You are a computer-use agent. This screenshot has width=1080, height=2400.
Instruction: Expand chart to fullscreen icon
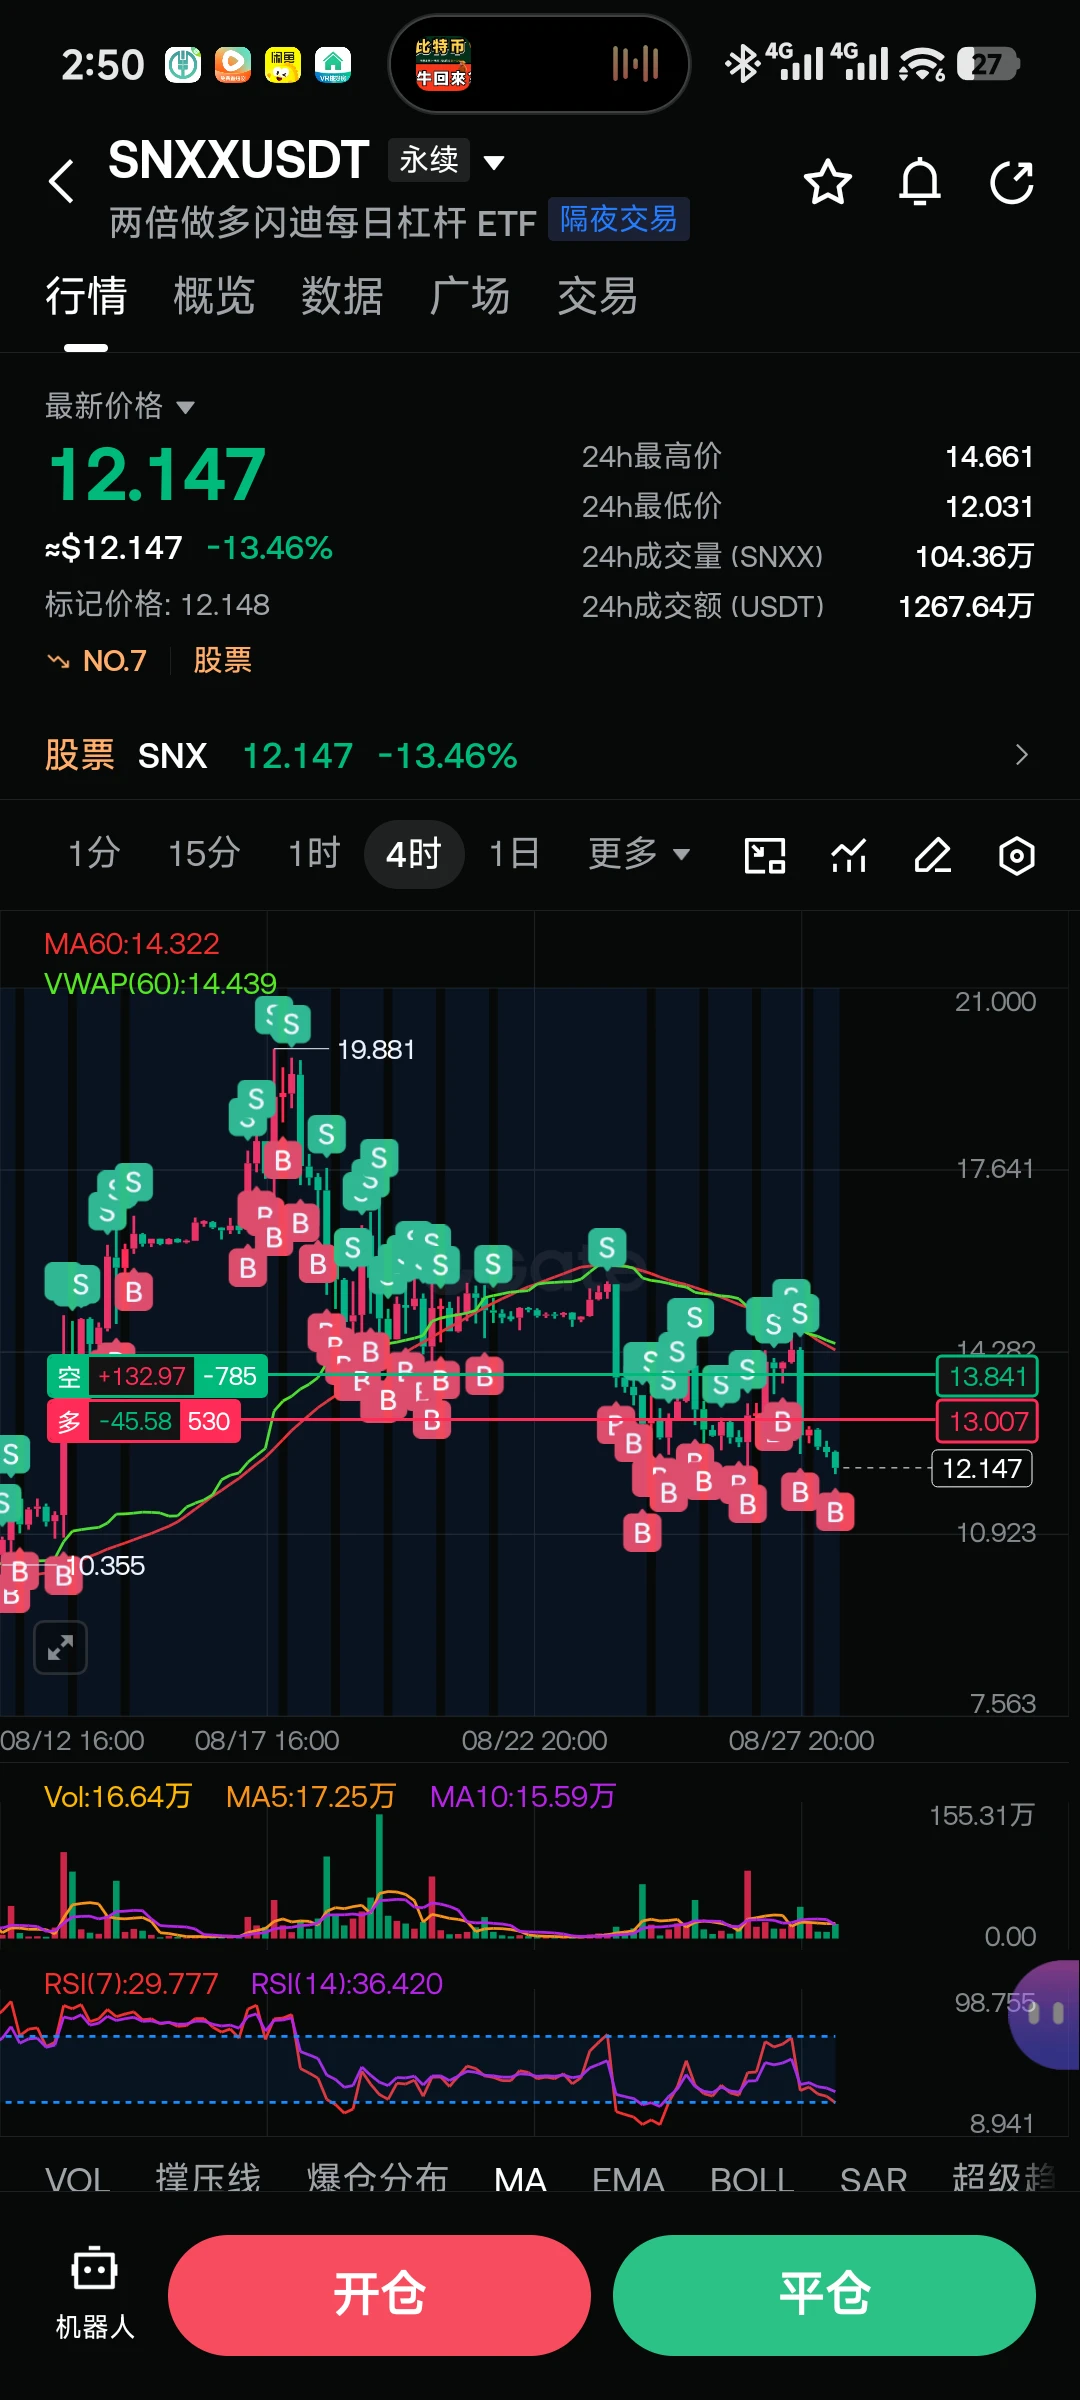click(61, 1647)
